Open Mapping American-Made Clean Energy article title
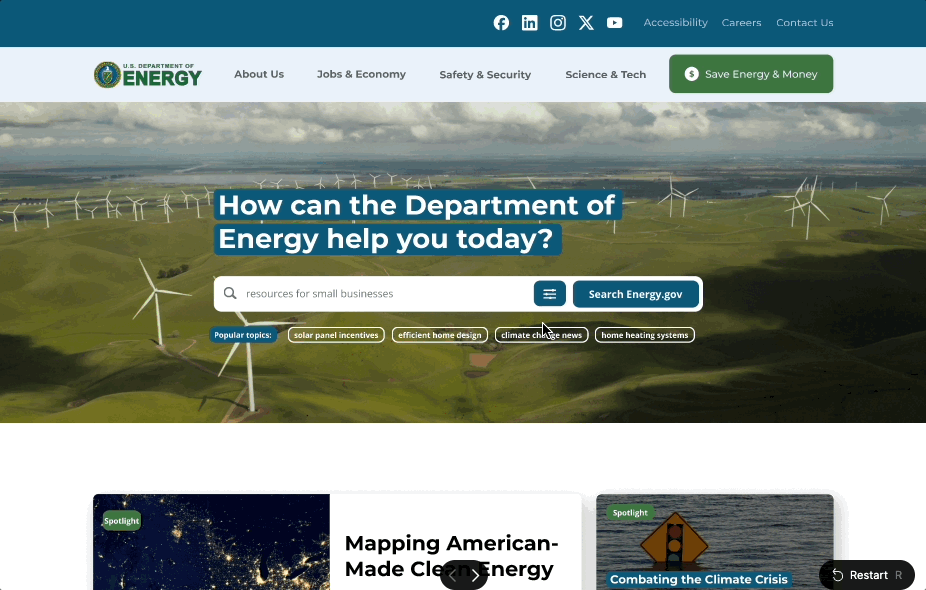 click(x=451, y=556)
